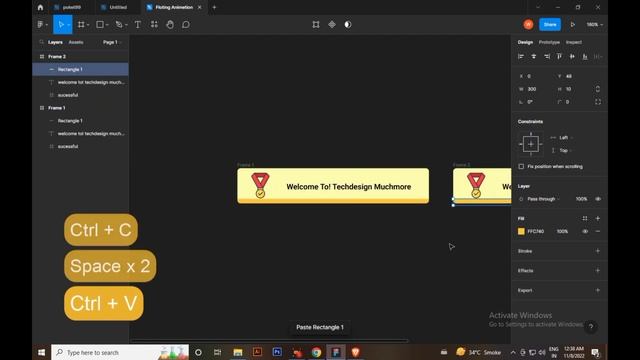
Task: Start presentation with the play icon
Action: click(x=573, y=24)
